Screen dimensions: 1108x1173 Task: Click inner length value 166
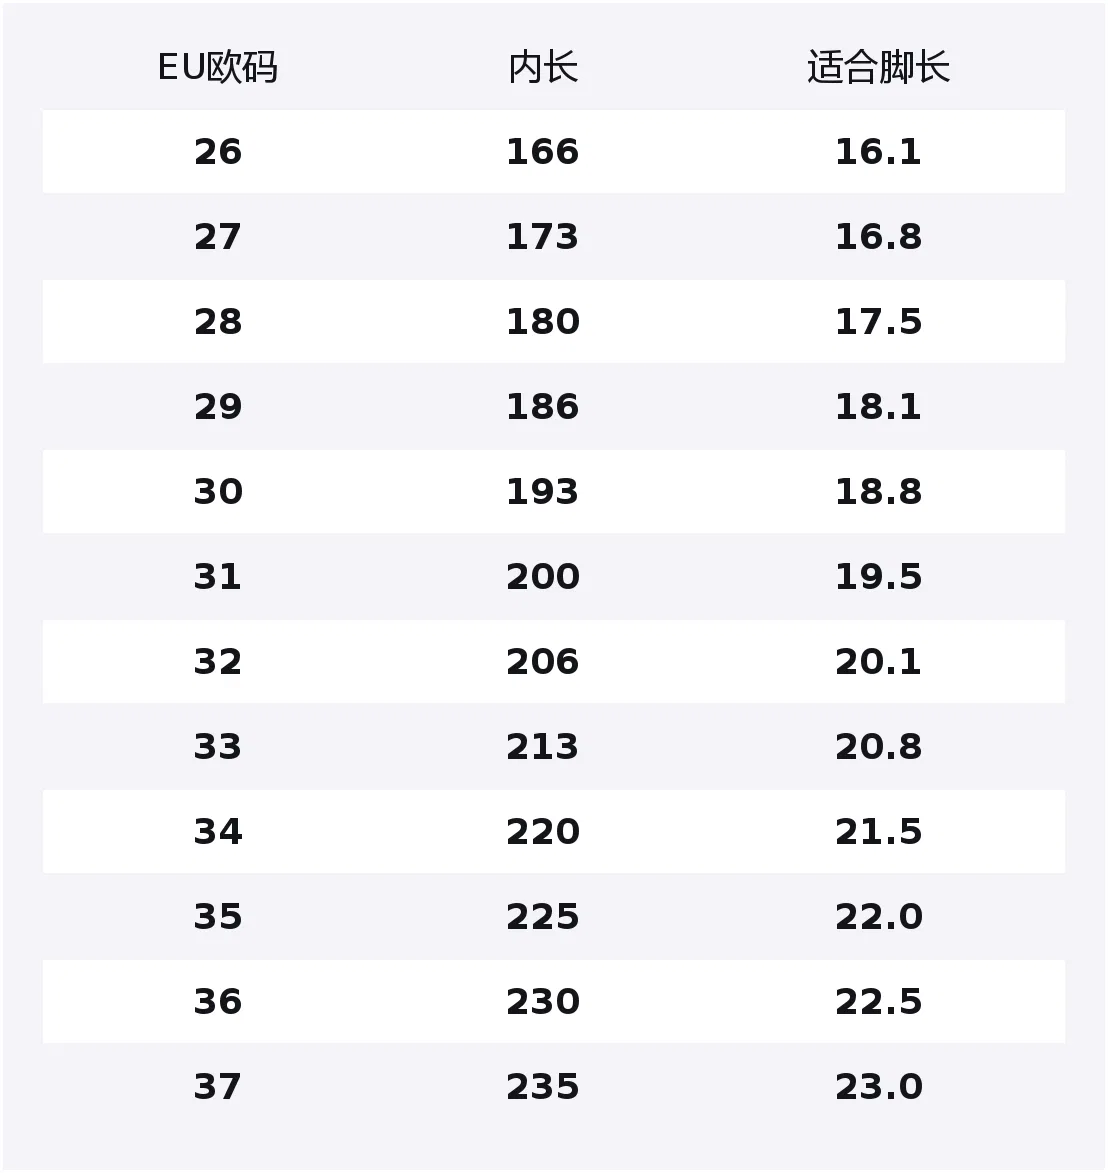(543, 152)
